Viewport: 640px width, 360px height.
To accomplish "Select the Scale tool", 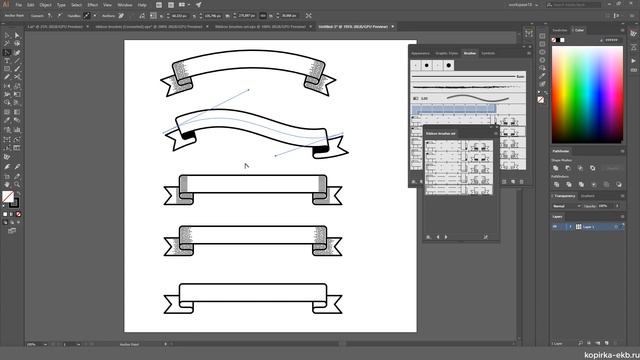I will point(17,86).
